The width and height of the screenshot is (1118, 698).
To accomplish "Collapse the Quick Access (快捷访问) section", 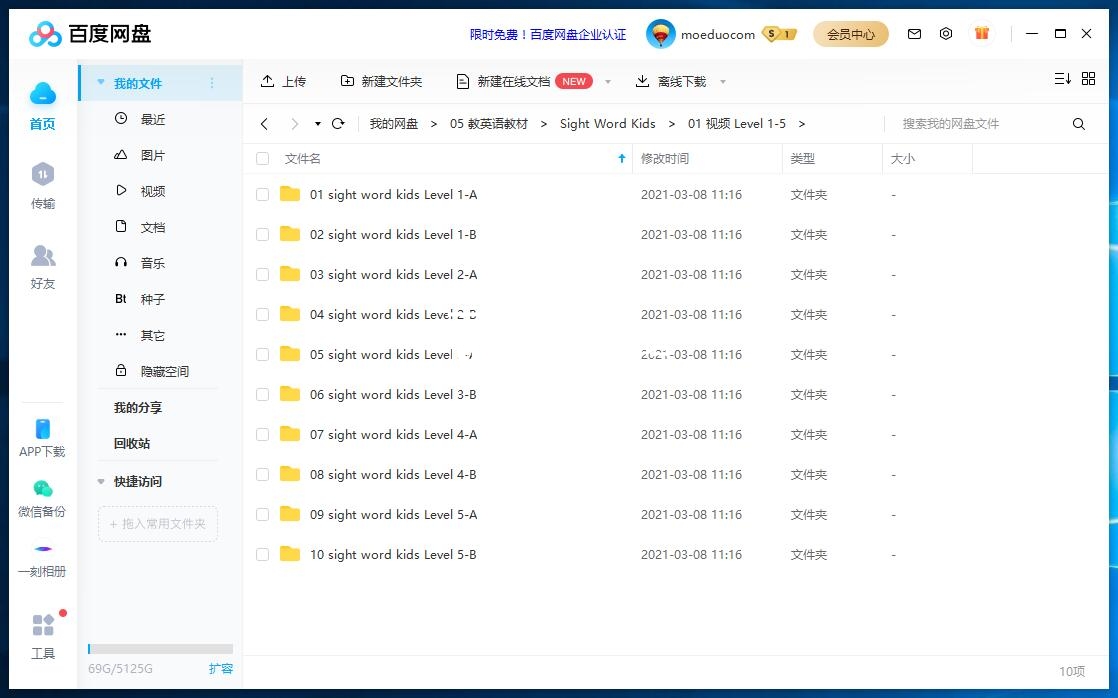I will pyautogui.click(x=101, y=482).
